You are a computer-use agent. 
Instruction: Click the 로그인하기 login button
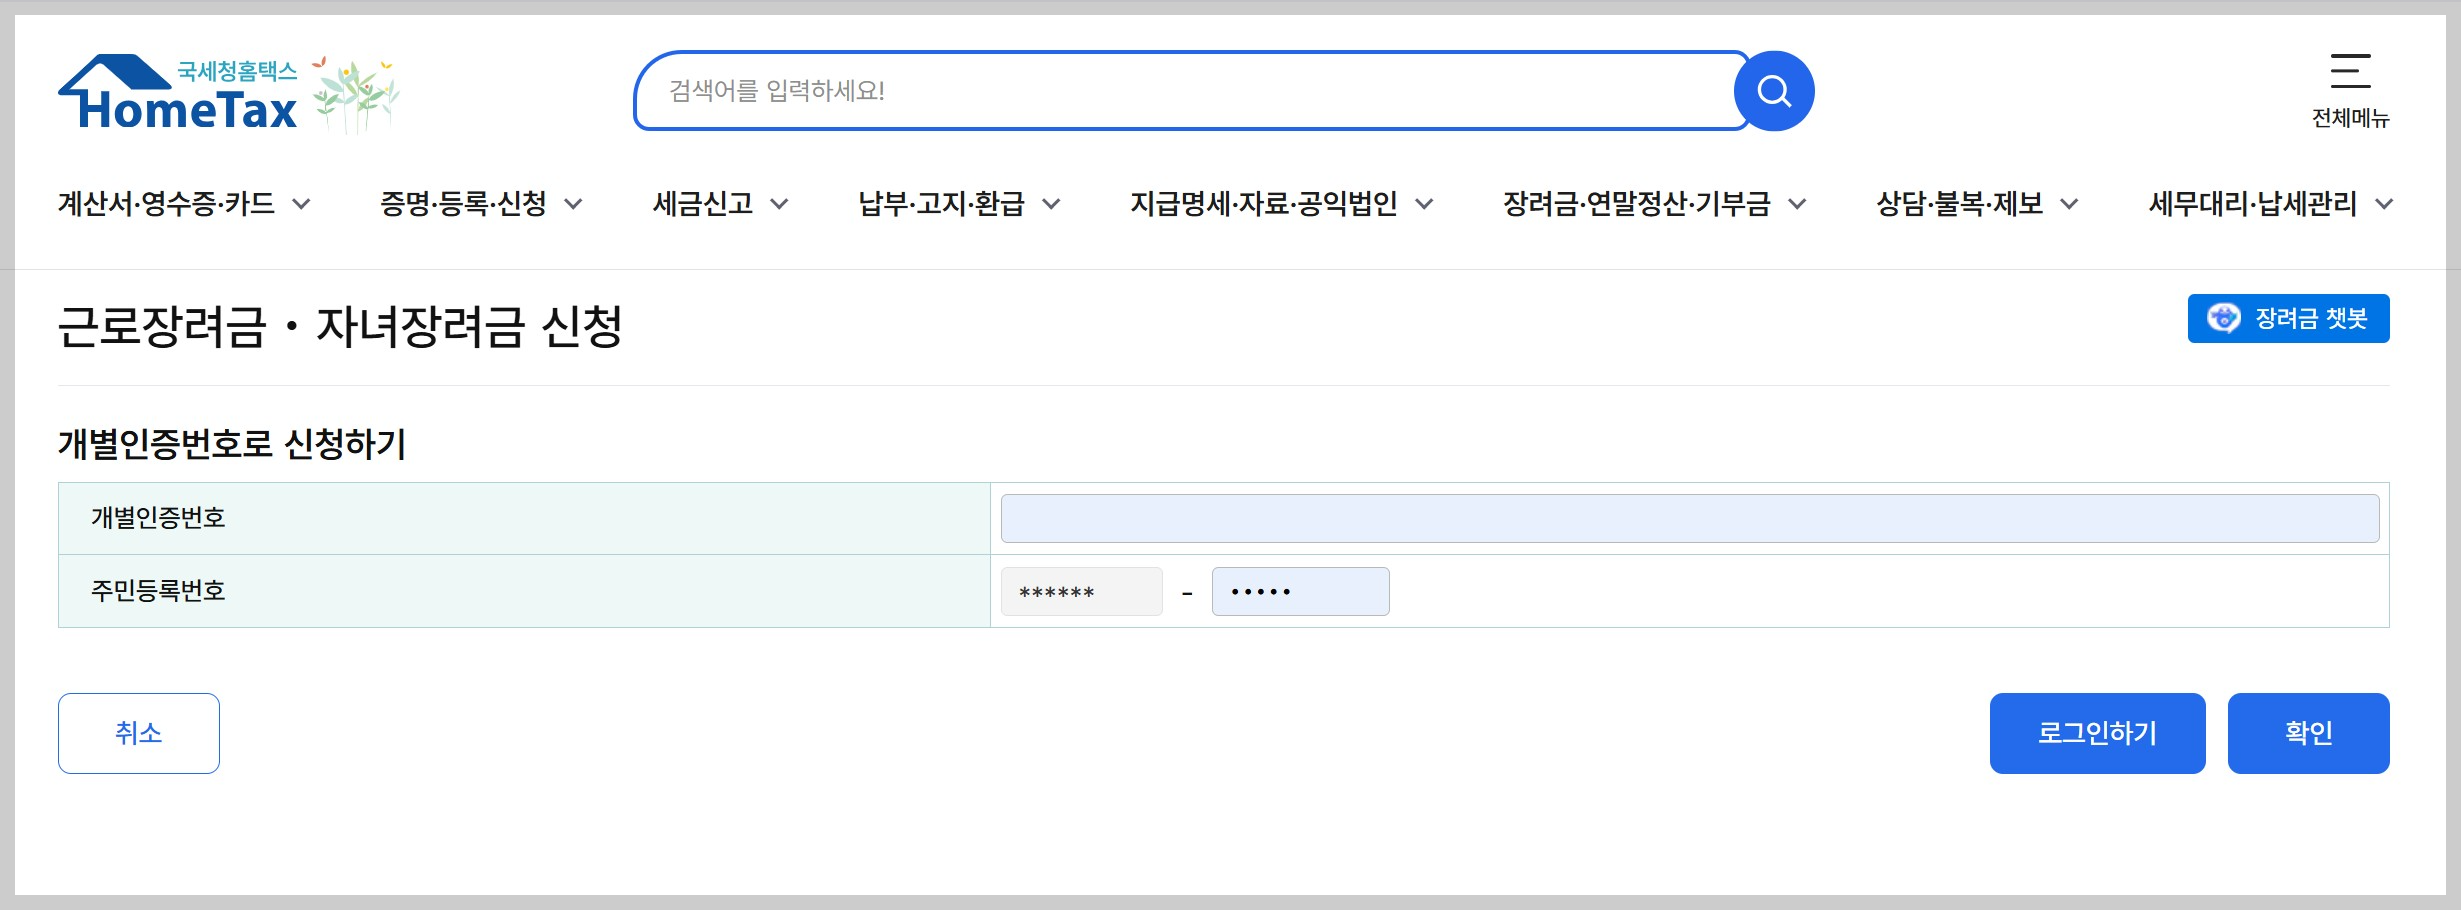tap(2097, 732)
